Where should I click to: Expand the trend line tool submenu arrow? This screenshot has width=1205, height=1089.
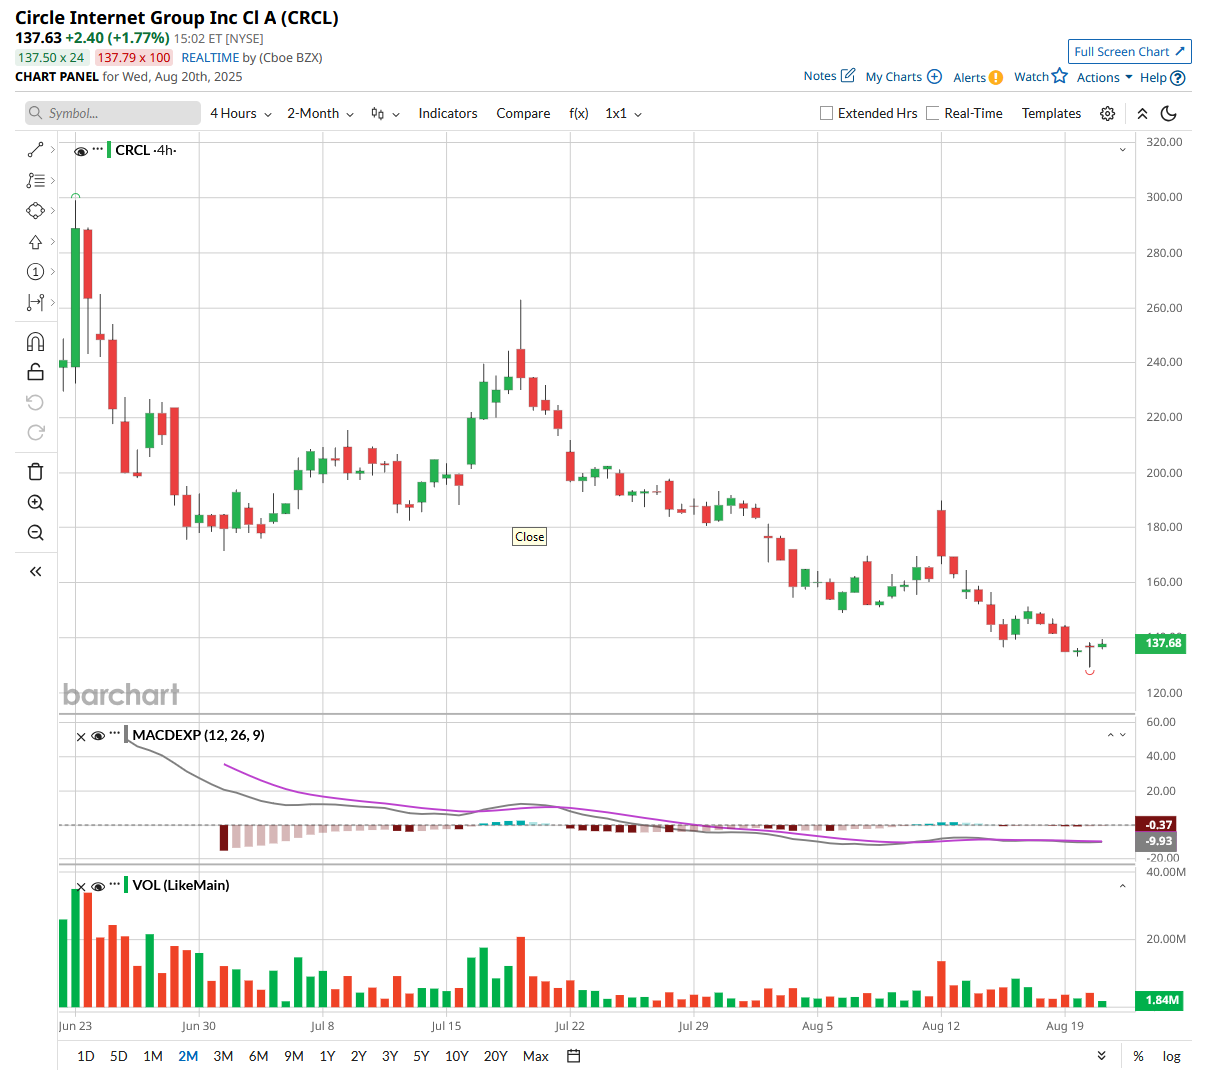tap(53, 150)
